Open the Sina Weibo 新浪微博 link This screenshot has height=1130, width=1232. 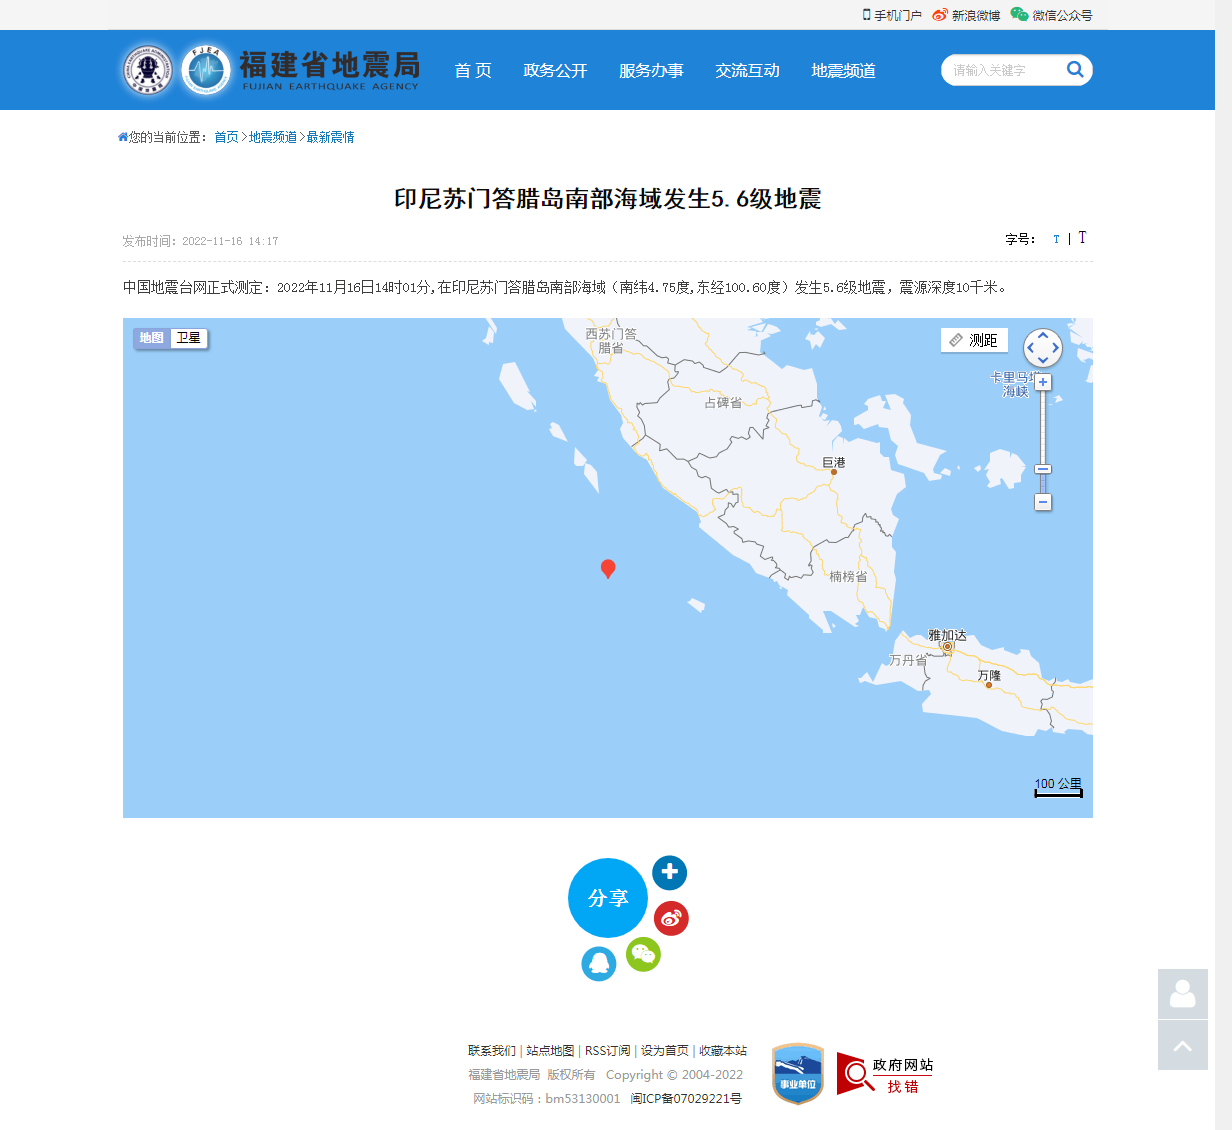pyautogui.click(x=964, y=15)
